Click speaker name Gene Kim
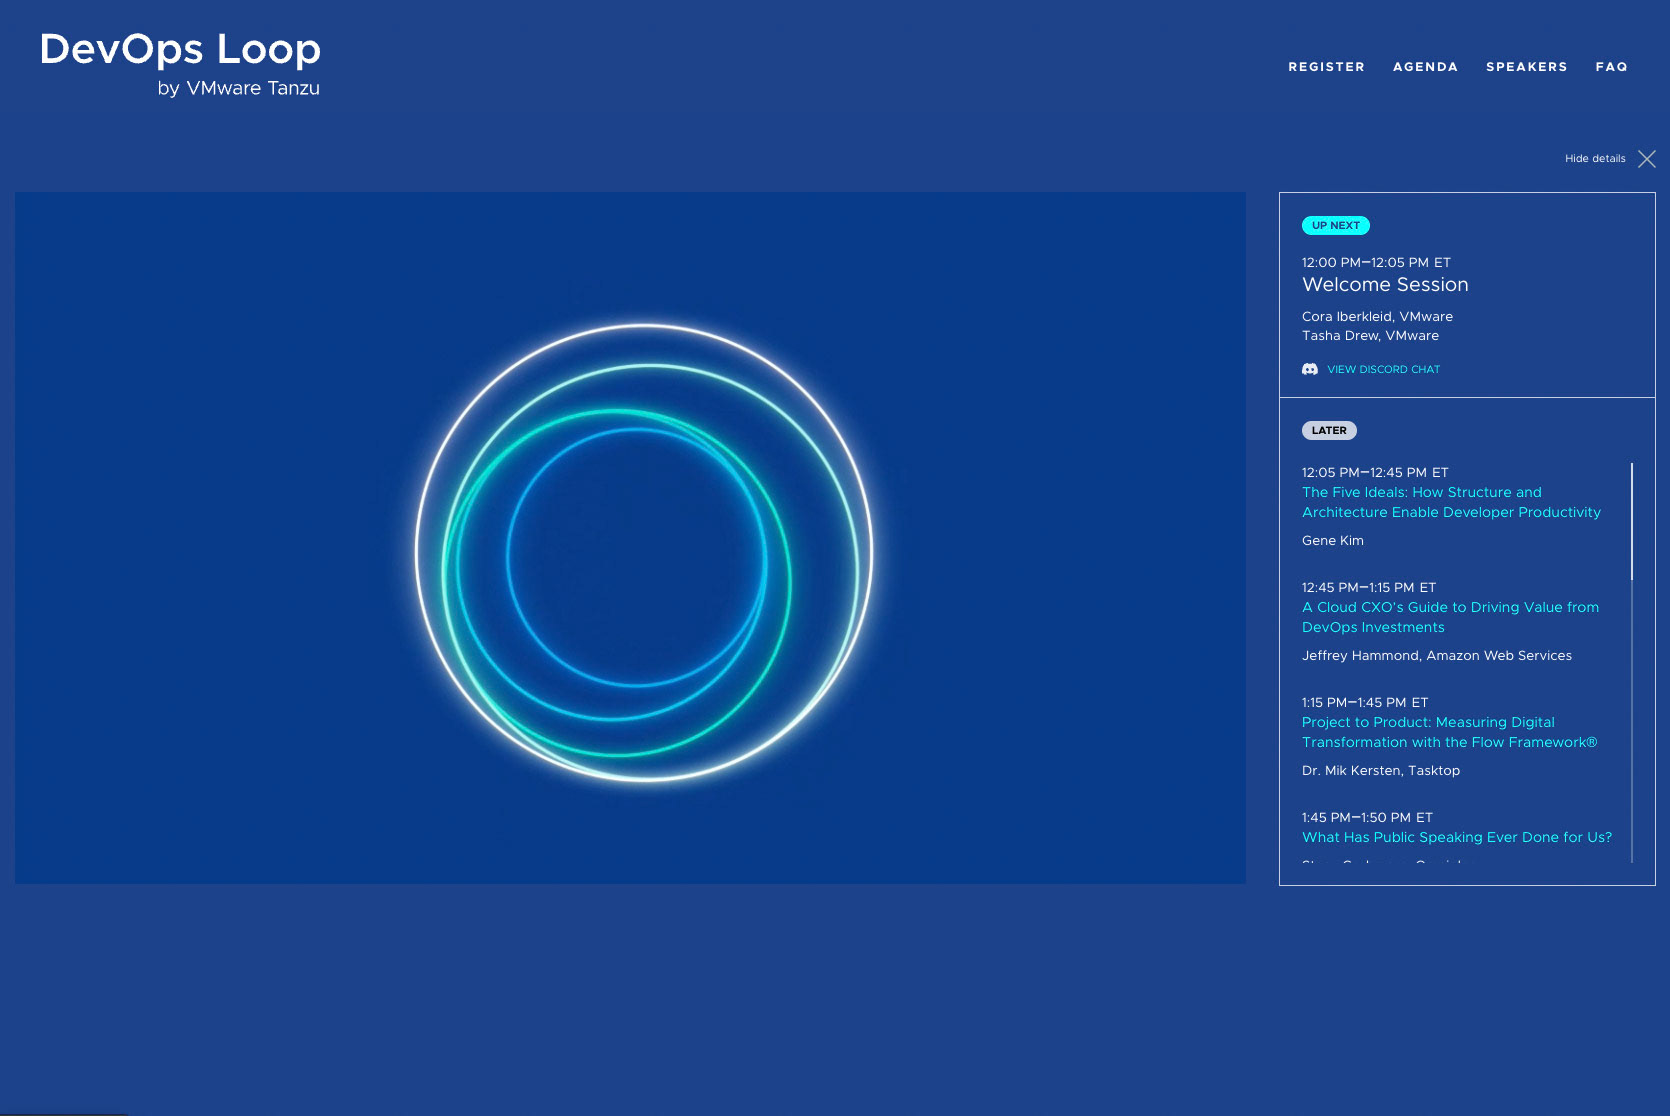This screenshot has height=1116, width=1670. tap(1332, 541)
